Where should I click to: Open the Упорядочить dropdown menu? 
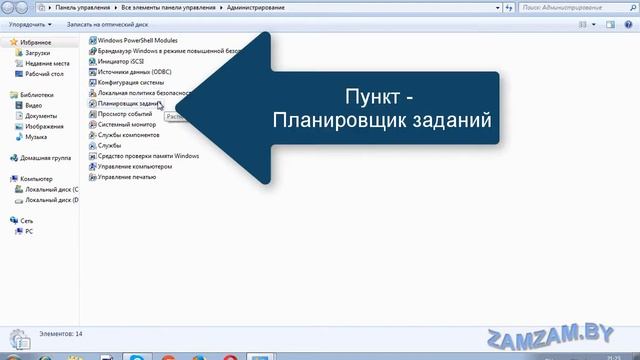[30, 24]
